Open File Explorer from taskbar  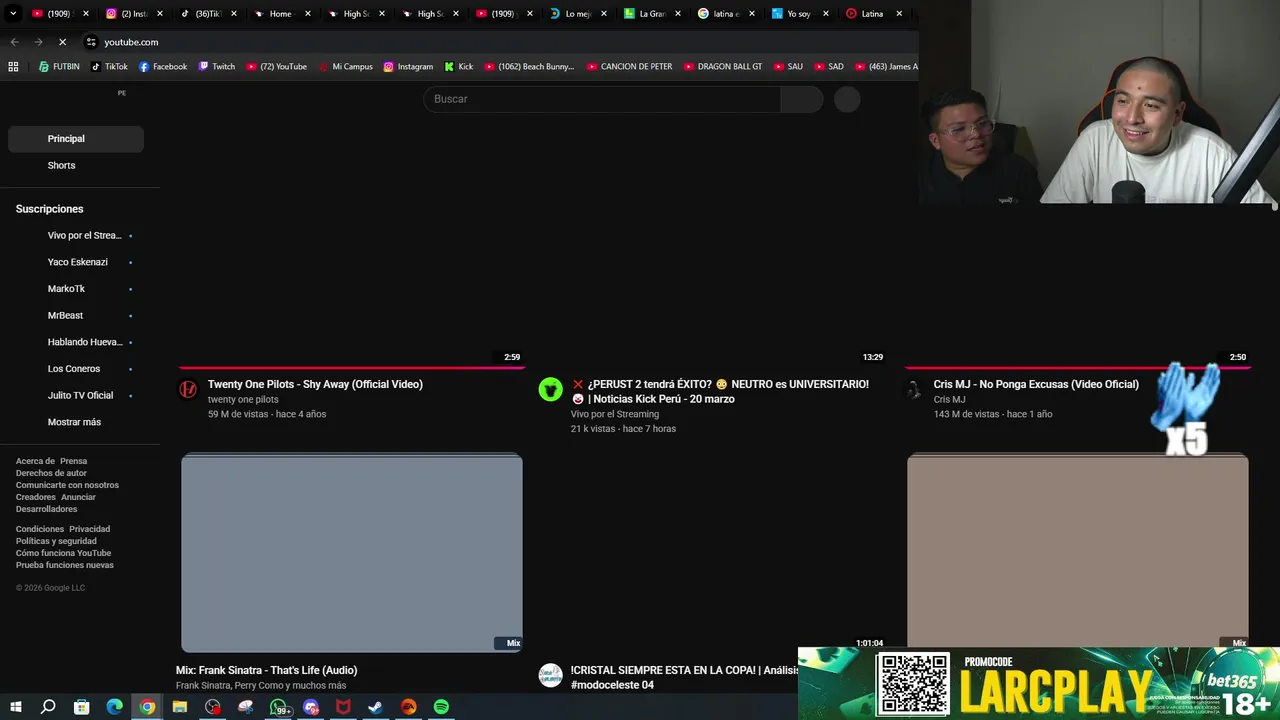(180, 707)
